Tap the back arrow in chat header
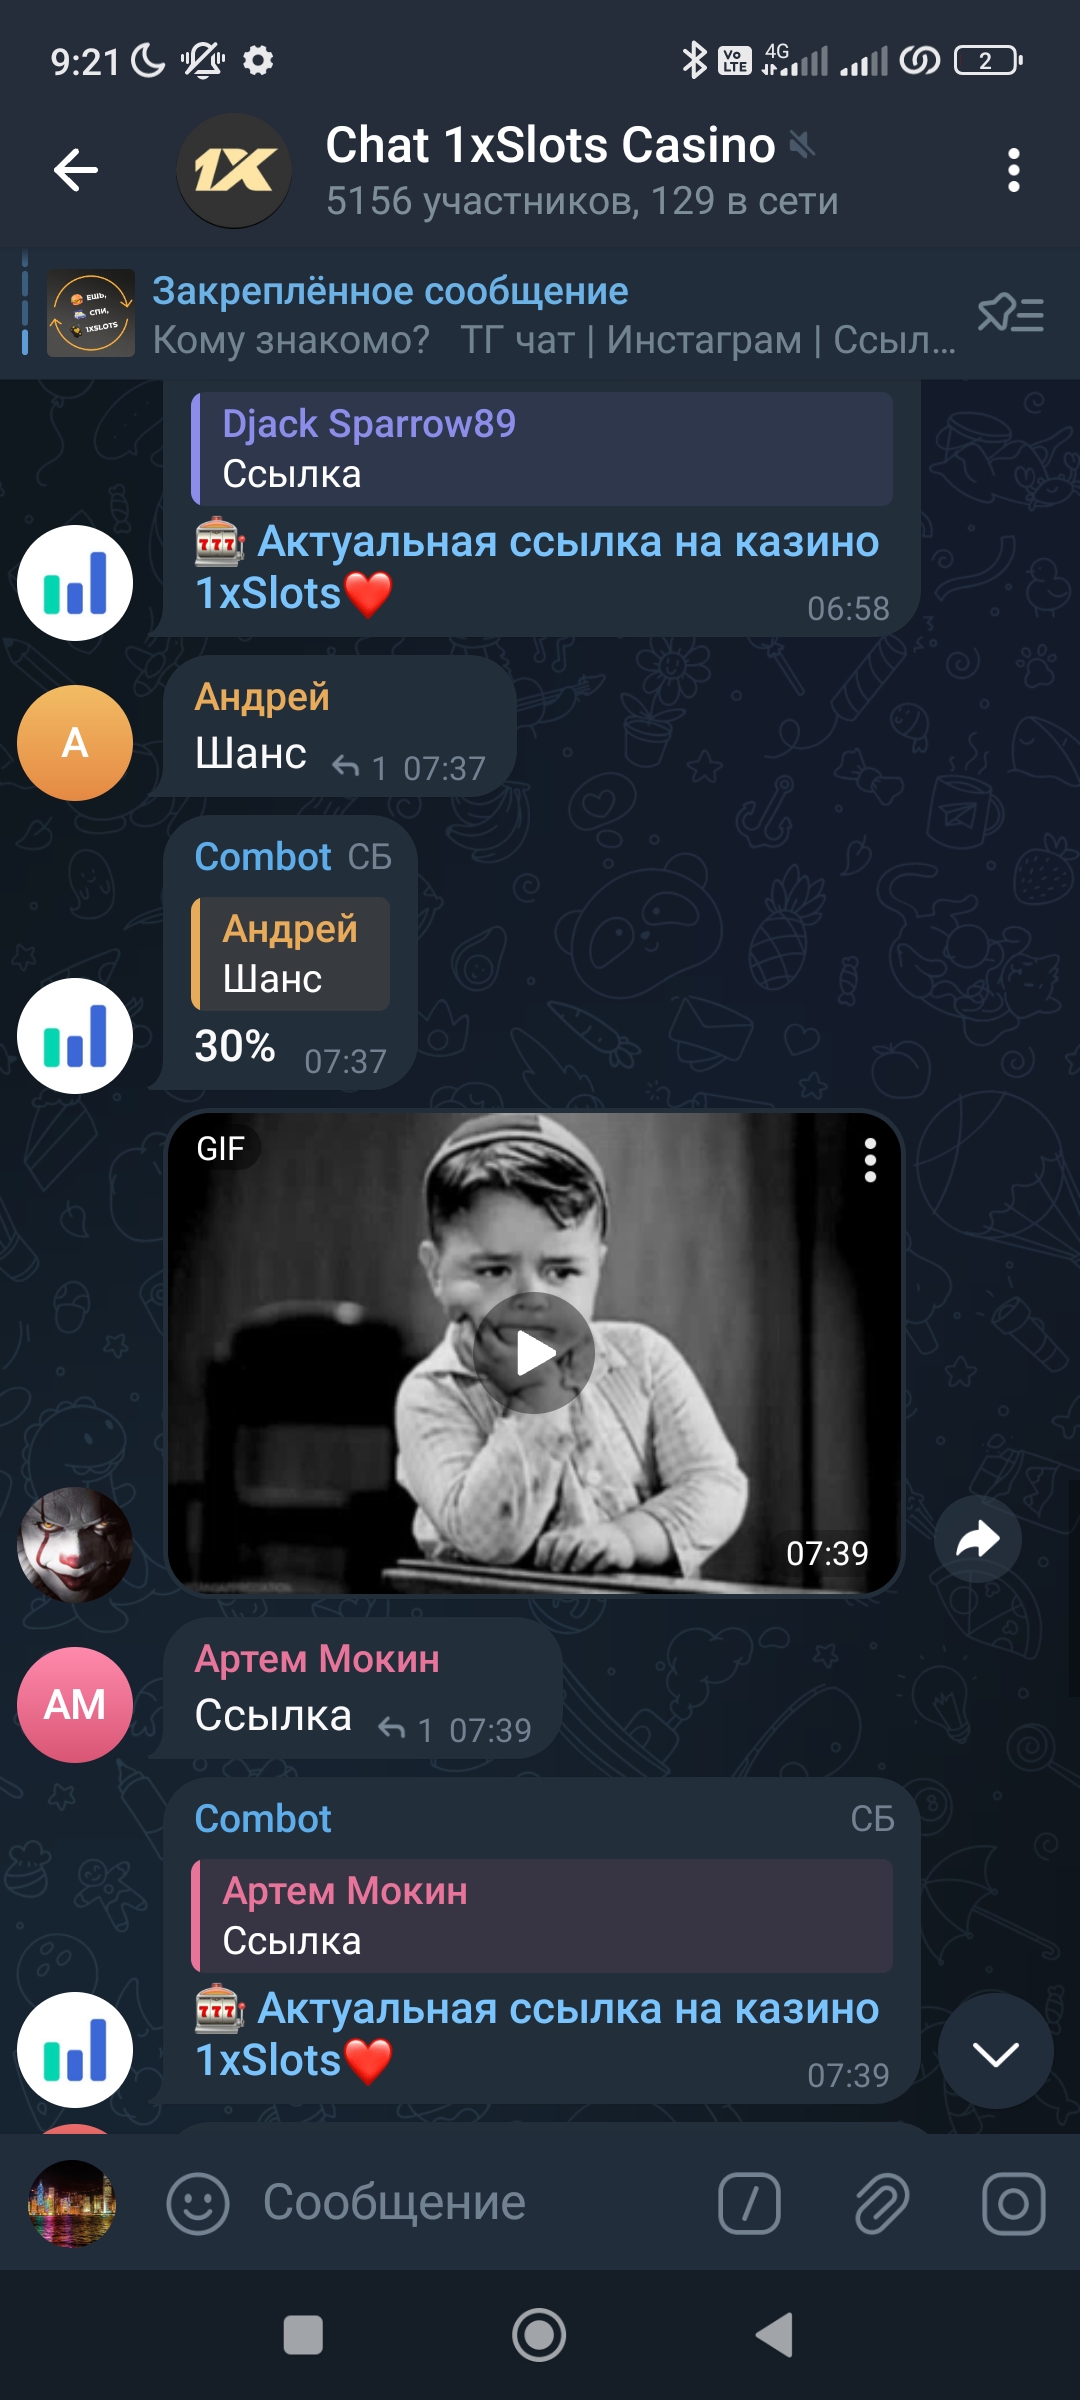The image size is (1080, 2400). 76,170
